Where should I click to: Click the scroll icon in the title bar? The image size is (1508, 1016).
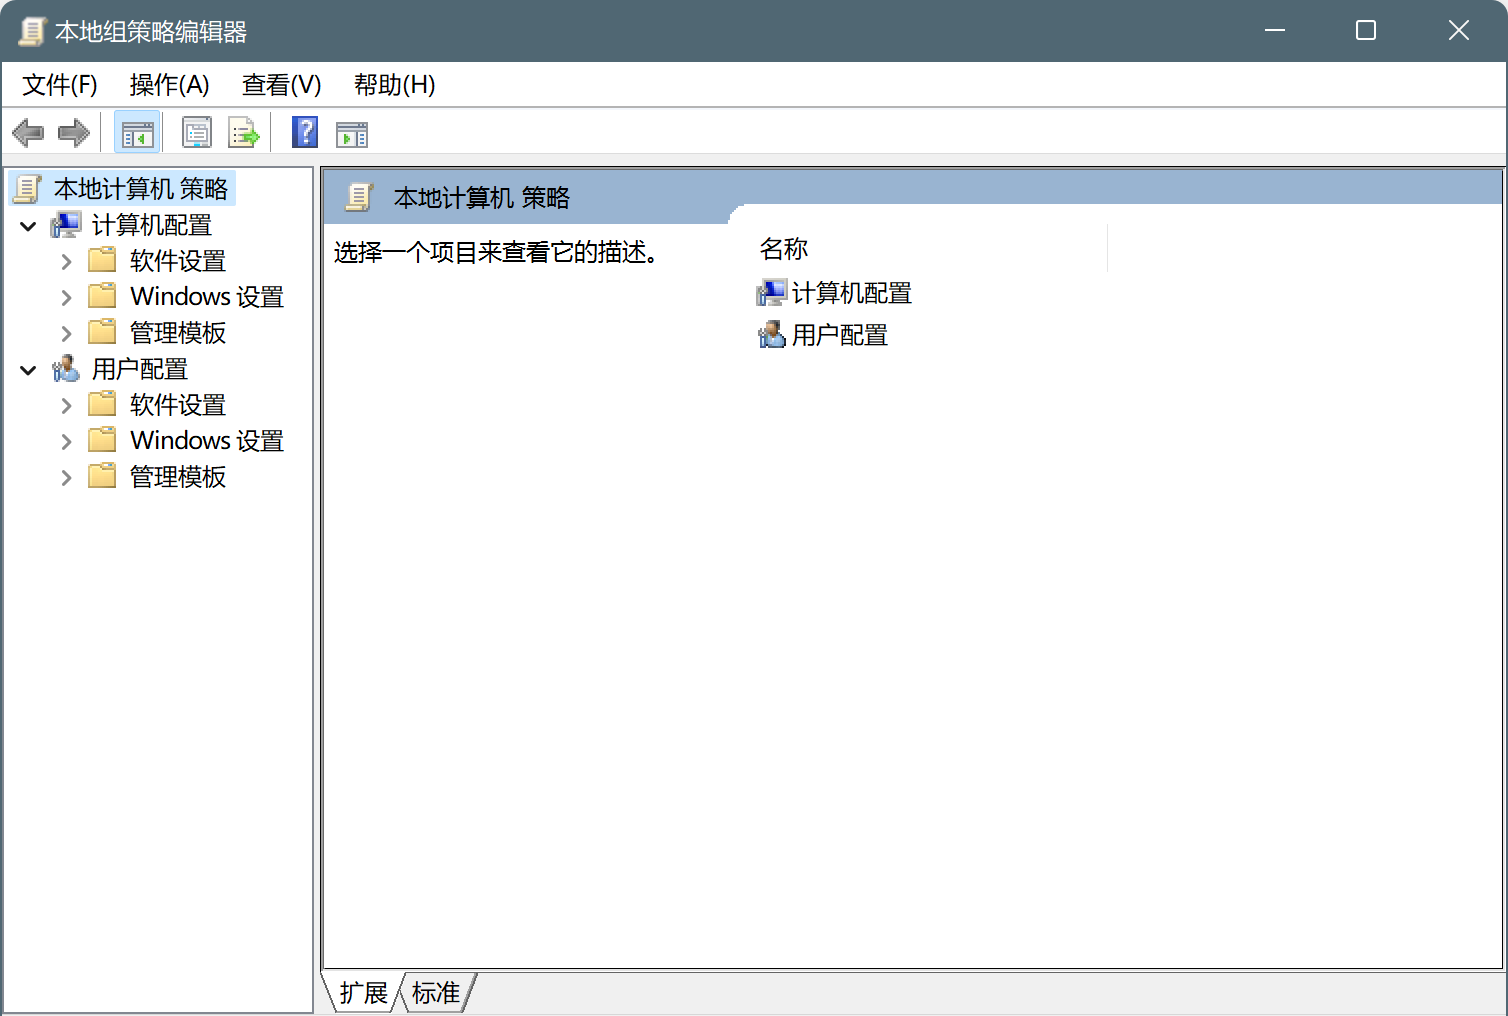pos(32,31)
